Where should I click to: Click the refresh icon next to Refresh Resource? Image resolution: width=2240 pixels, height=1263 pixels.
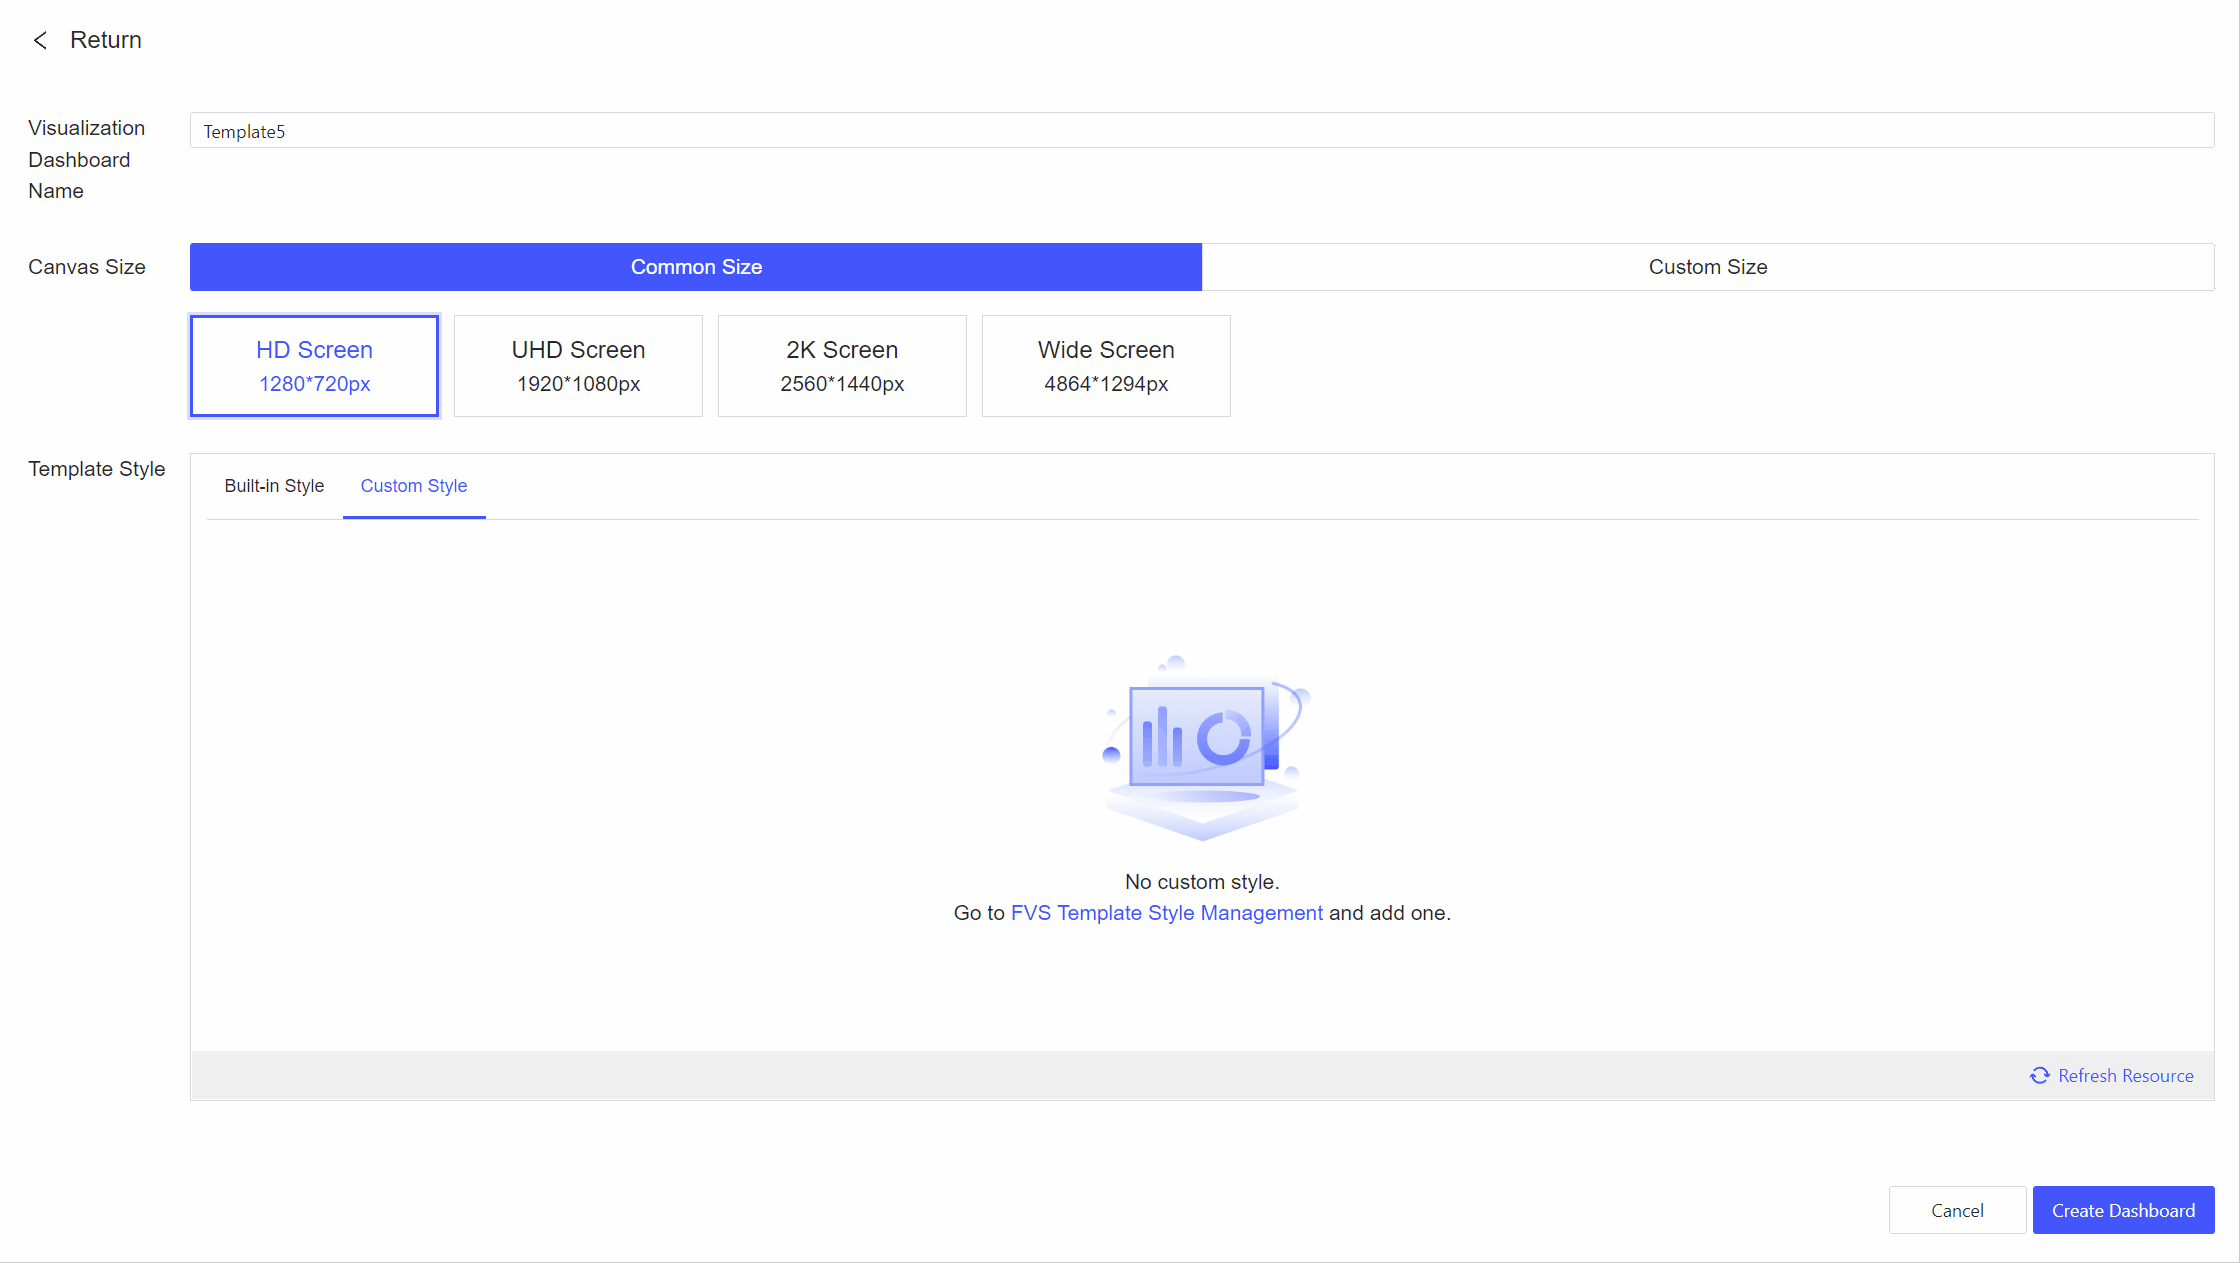(2040, 1076)
